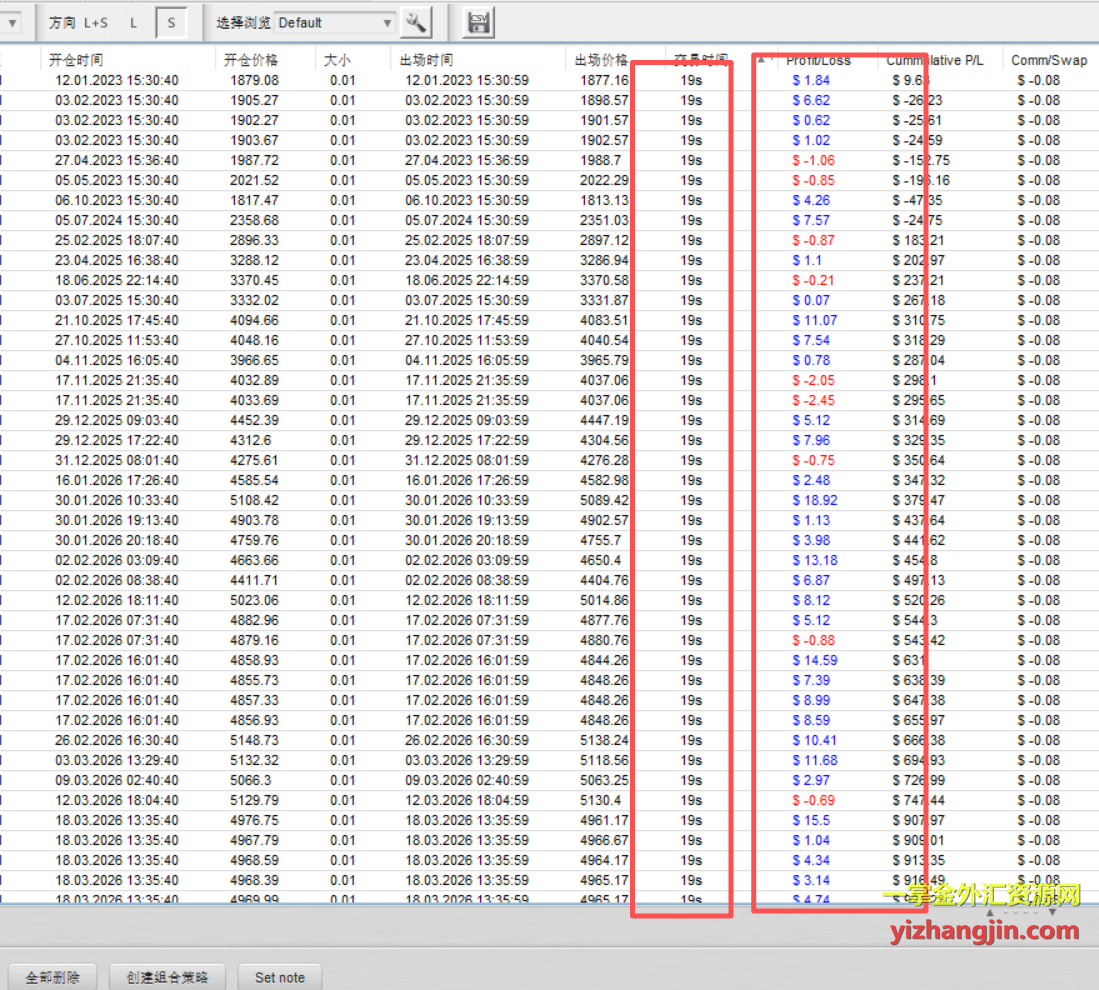Screen dimensions: 1099x990
Task: Select the L+S direction filter
Action: (x=95, y=23)
